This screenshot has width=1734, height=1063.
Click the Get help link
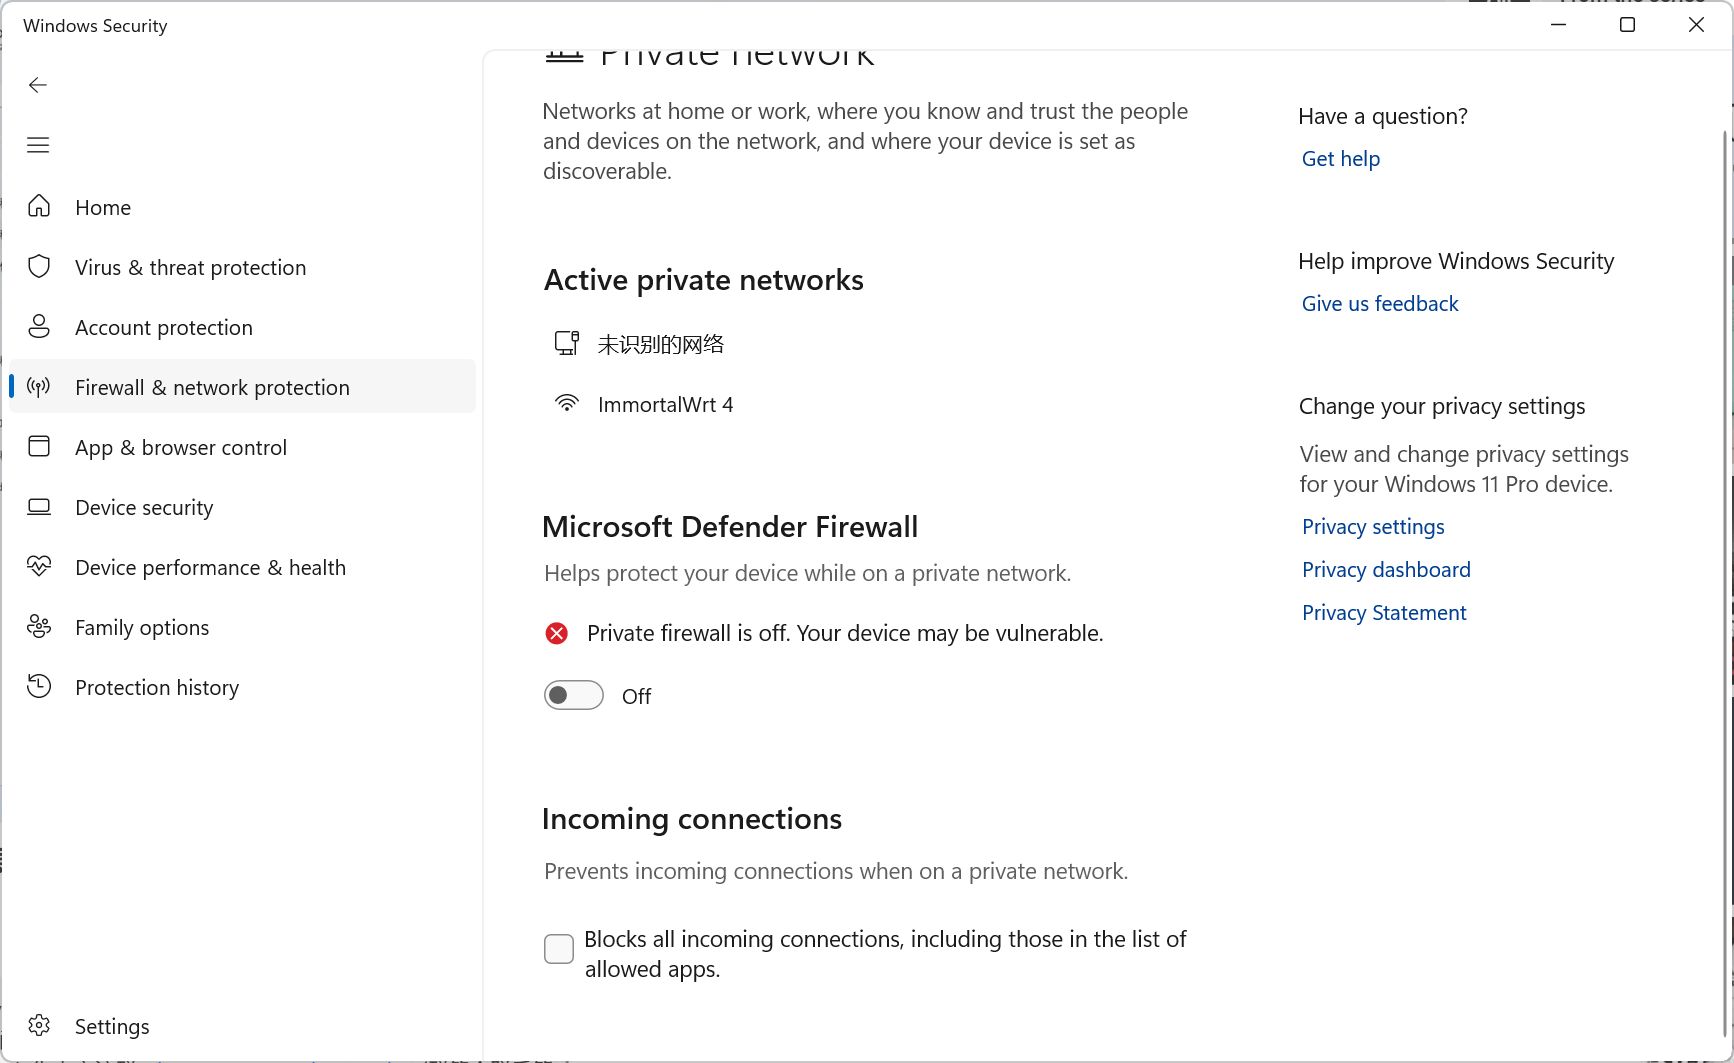point(1340,159)
